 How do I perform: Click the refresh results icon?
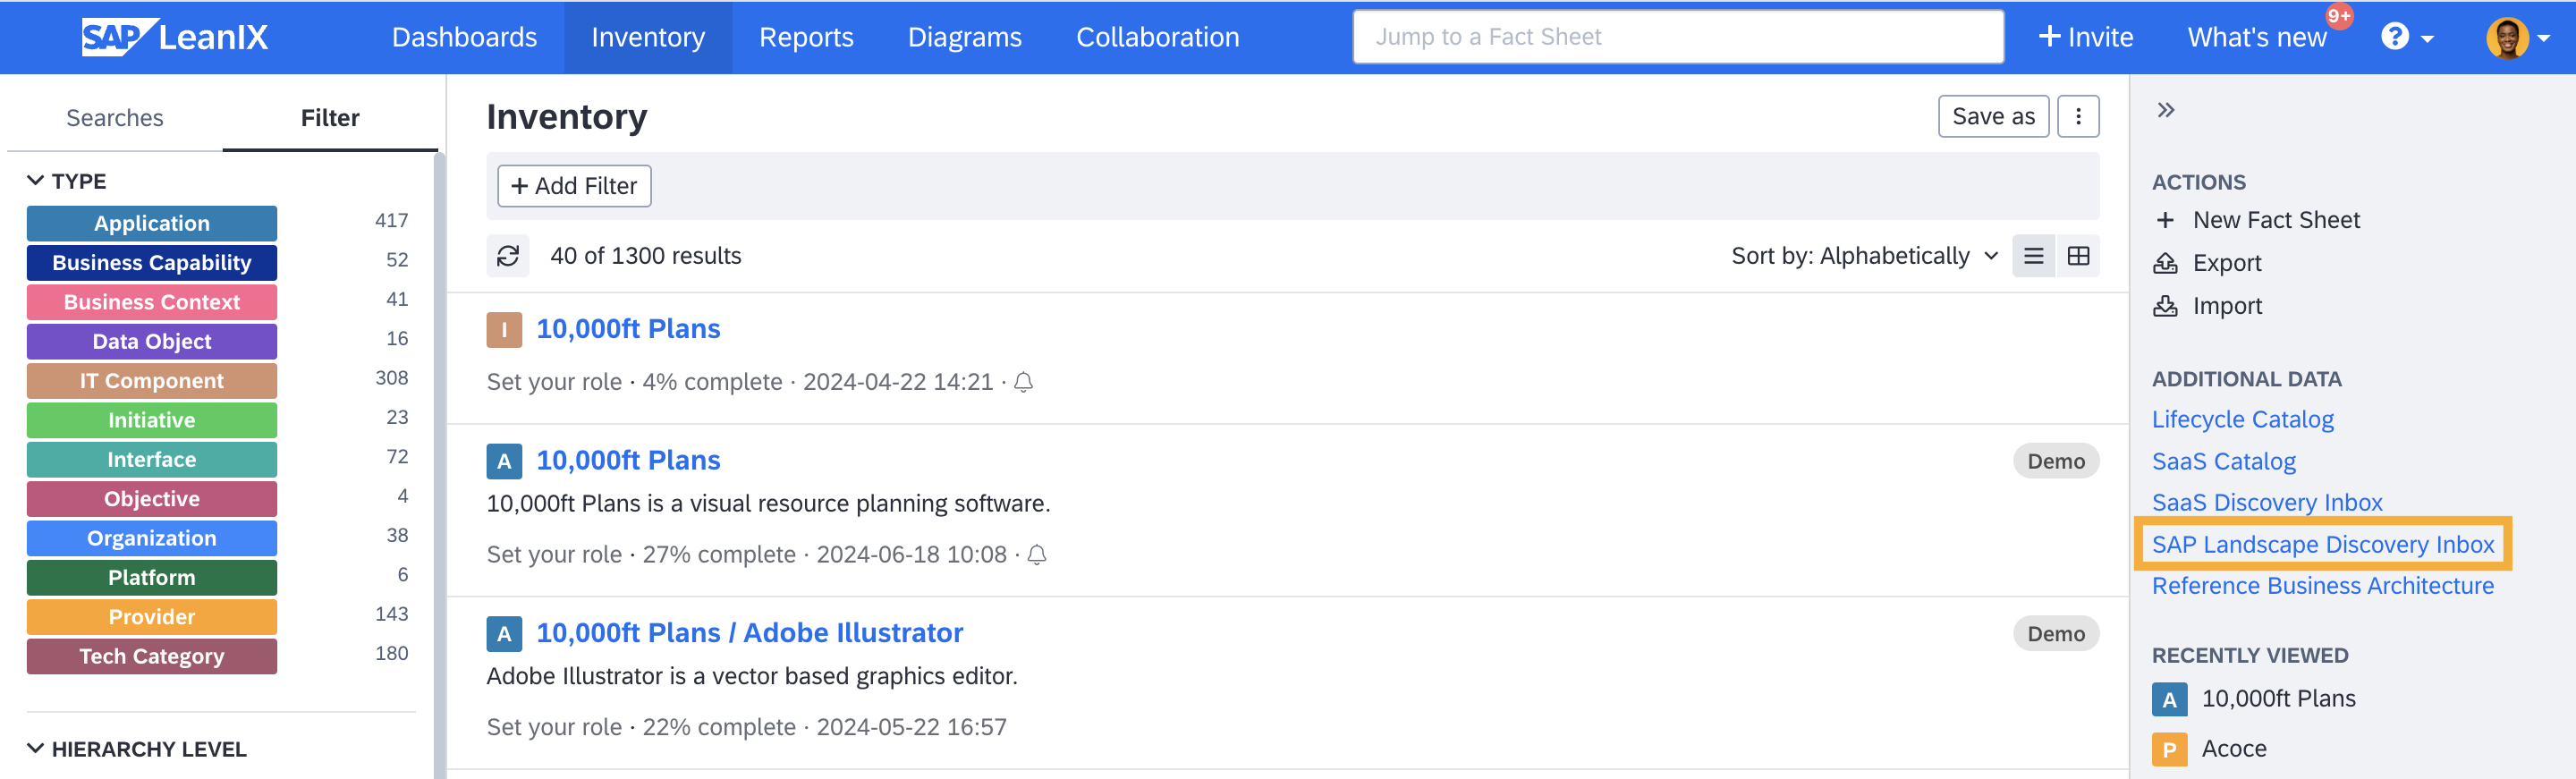pyautogui.click(x=508, y=256)
